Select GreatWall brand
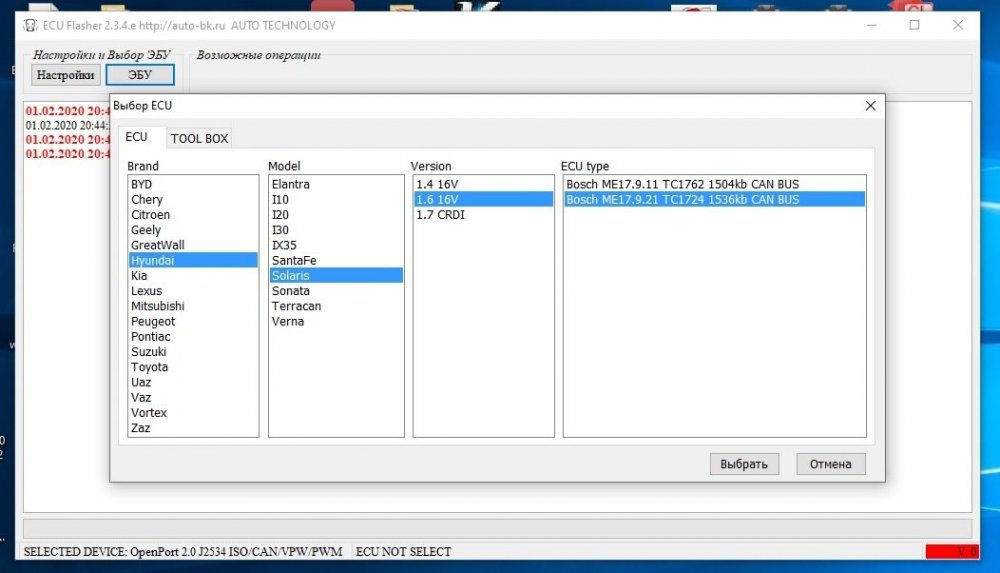Screen dimensions: 1000x573 [193, 246]
